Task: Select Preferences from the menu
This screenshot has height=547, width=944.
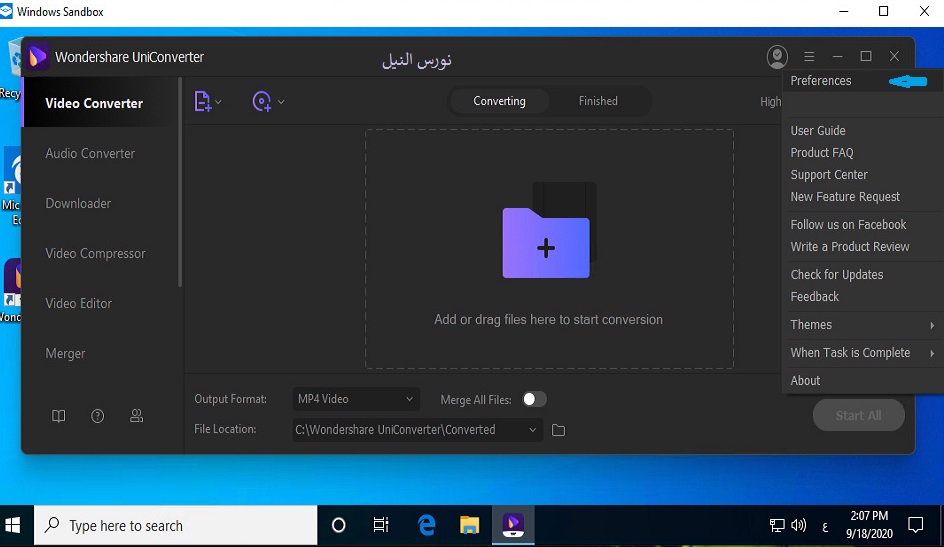Action: (x=821, y=81)
